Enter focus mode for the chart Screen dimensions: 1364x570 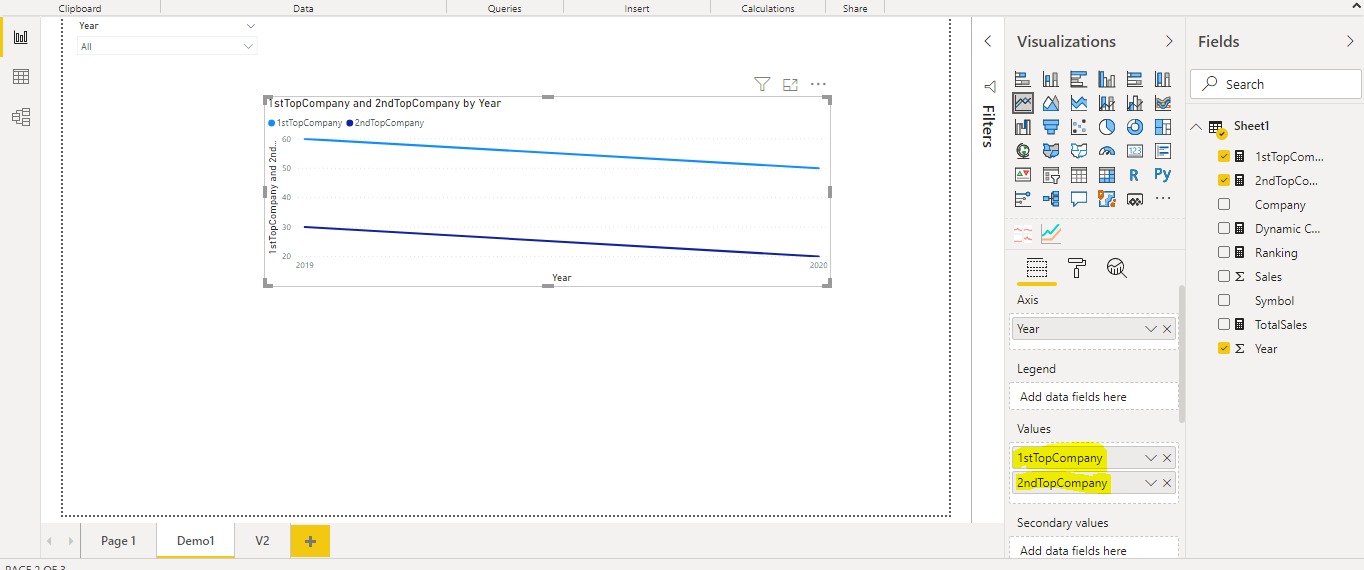(x=790, y=85)
